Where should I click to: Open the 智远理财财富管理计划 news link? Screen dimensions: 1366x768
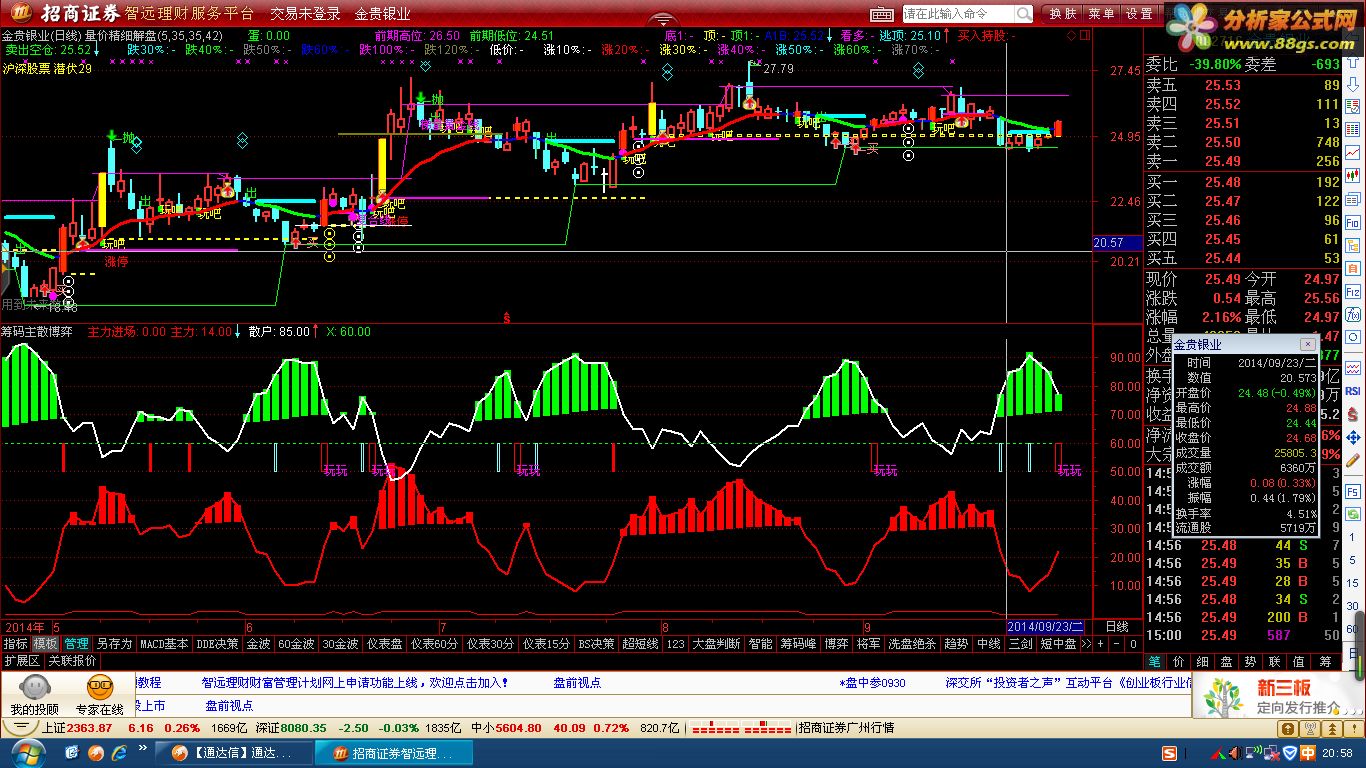click(x=355, y=683)
